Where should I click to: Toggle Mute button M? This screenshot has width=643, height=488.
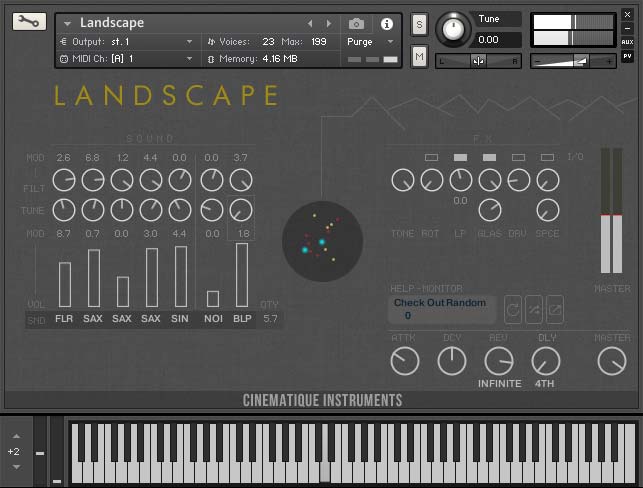pyautogui.click(x=419, y=56)
